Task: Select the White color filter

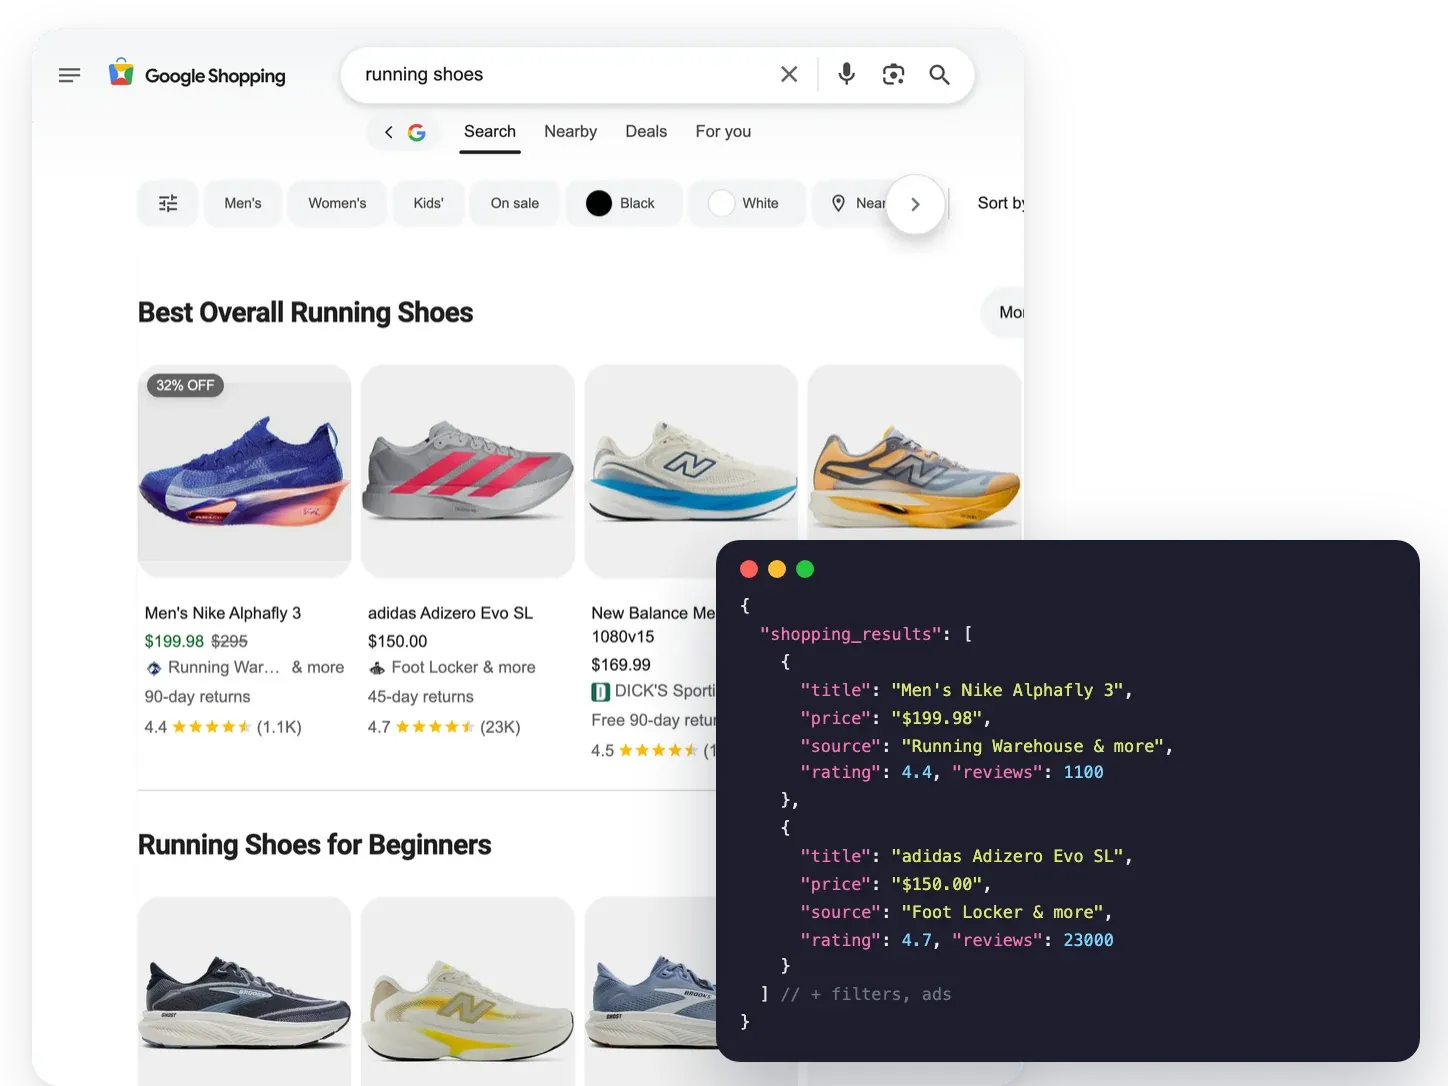Action: [747, 203]
